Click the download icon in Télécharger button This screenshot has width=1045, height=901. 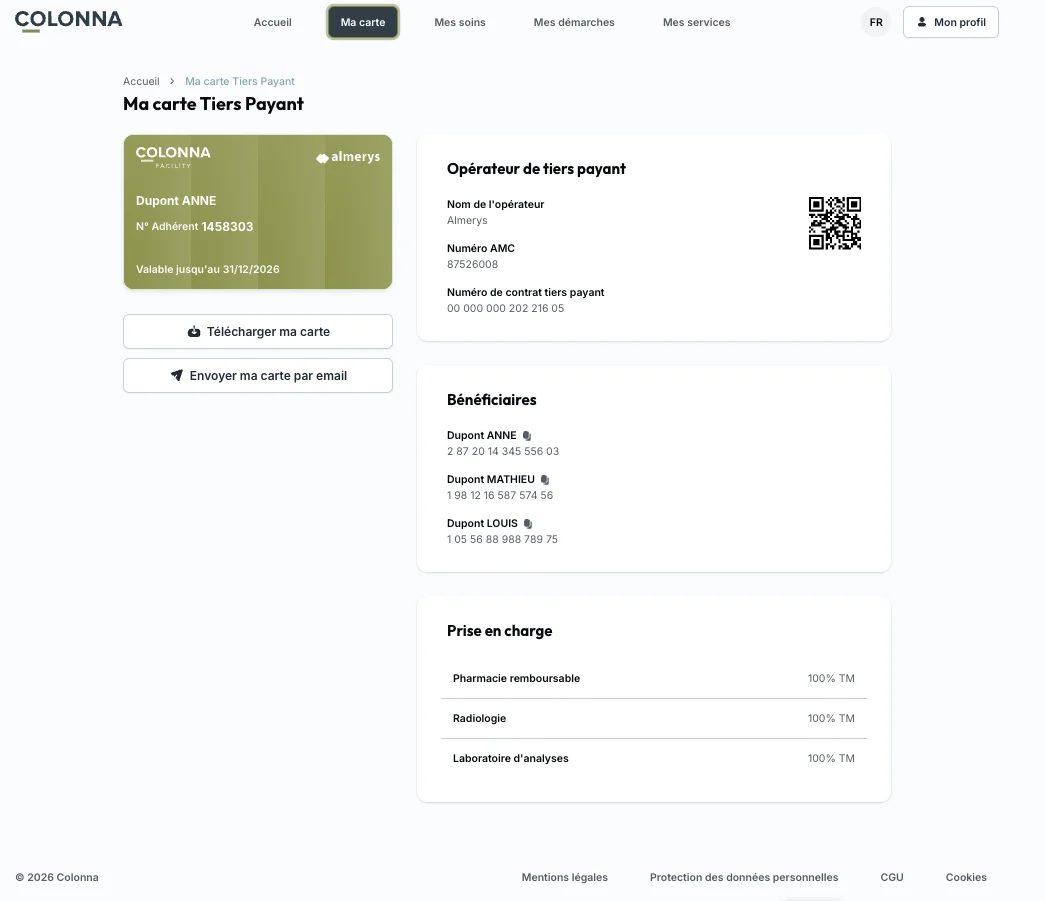pos(194,331)
